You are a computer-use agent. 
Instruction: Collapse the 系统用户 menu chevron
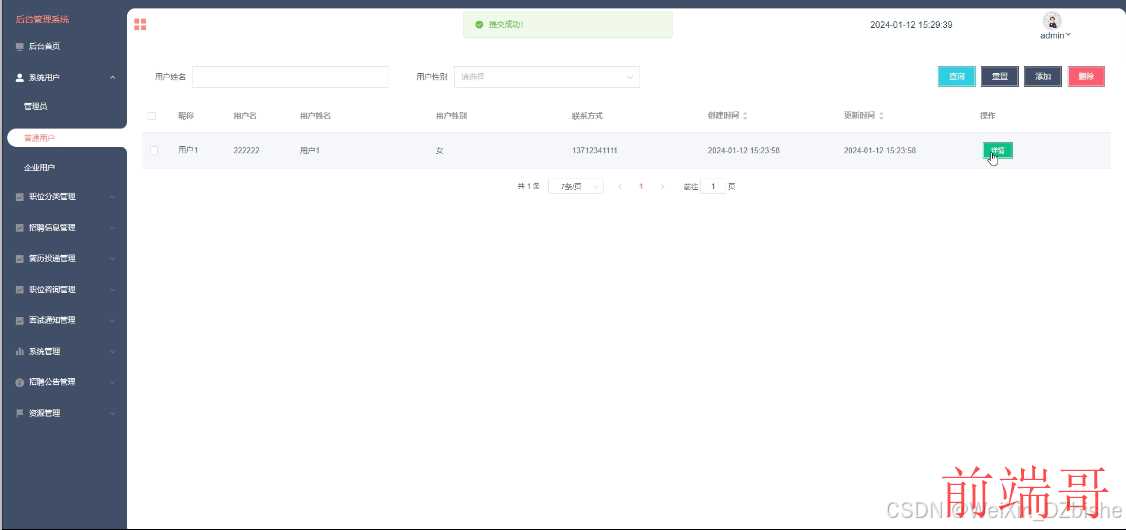point(113,78)
